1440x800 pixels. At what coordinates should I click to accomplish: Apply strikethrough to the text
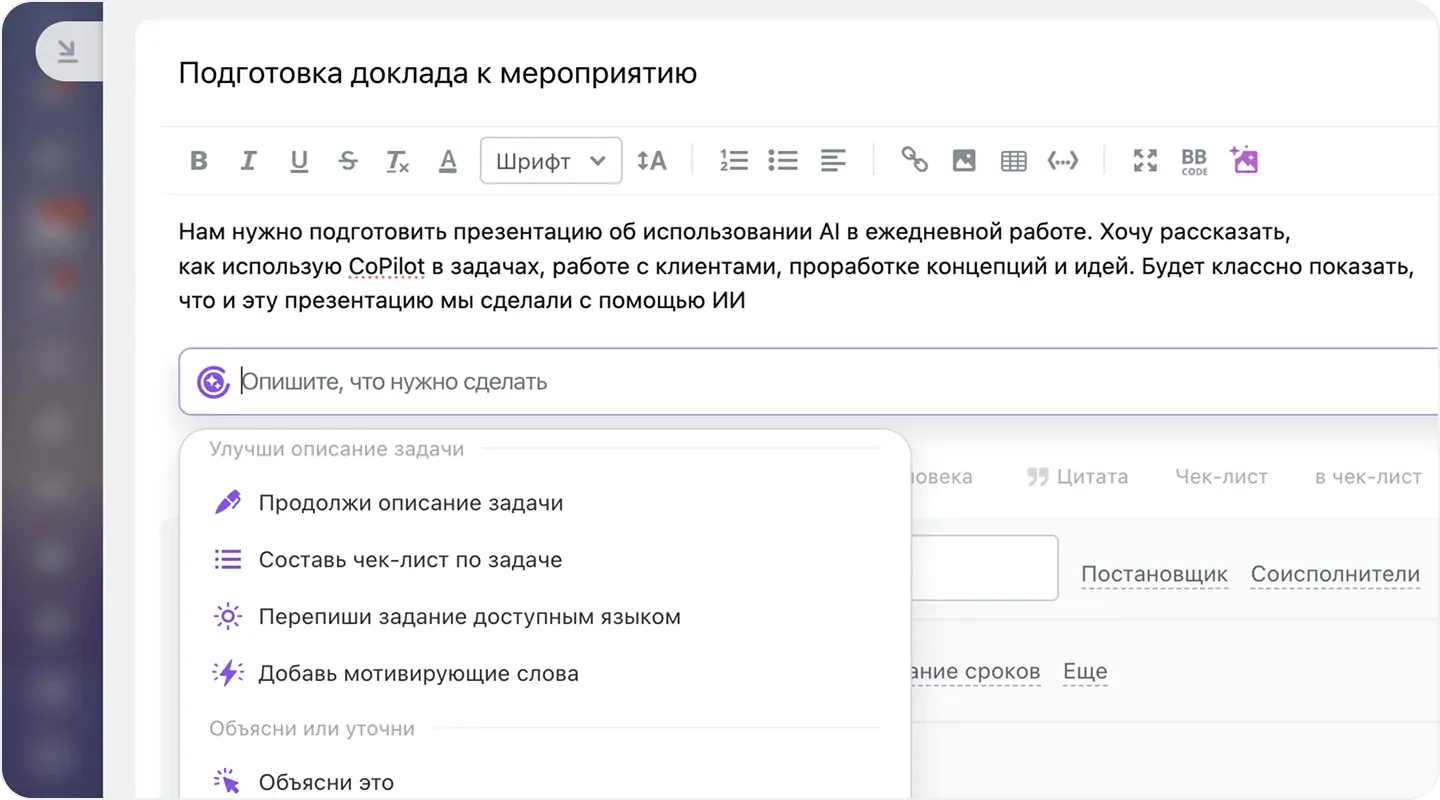click(x=348, y=160)
